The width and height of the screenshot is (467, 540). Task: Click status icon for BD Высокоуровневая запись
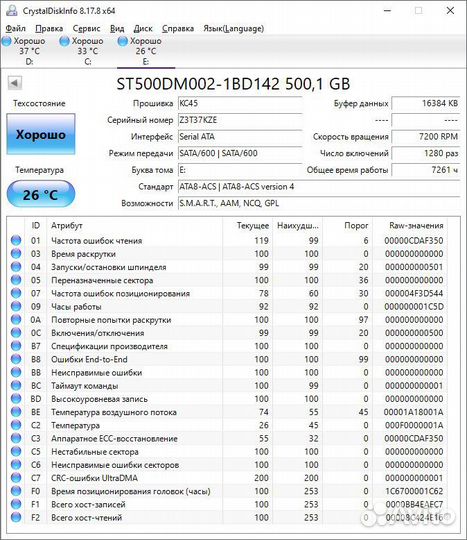coord(16,398)
